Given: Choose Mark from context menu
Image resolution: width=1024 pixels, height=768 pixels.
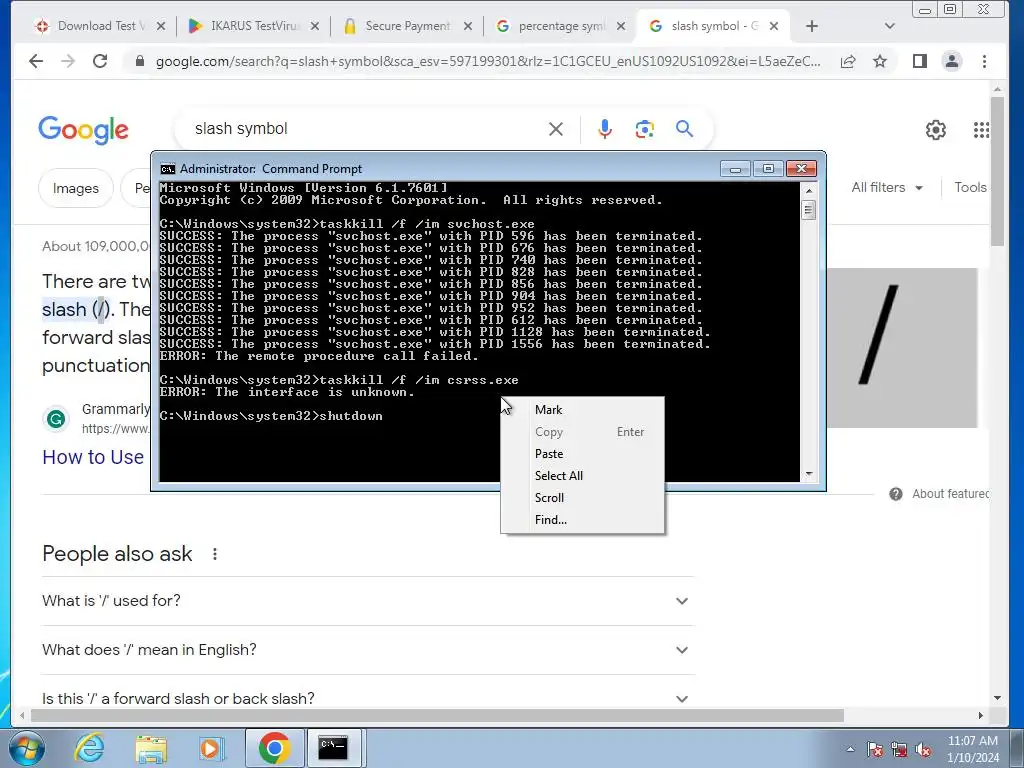Looking at the screenshot, I should coord(583,410).
